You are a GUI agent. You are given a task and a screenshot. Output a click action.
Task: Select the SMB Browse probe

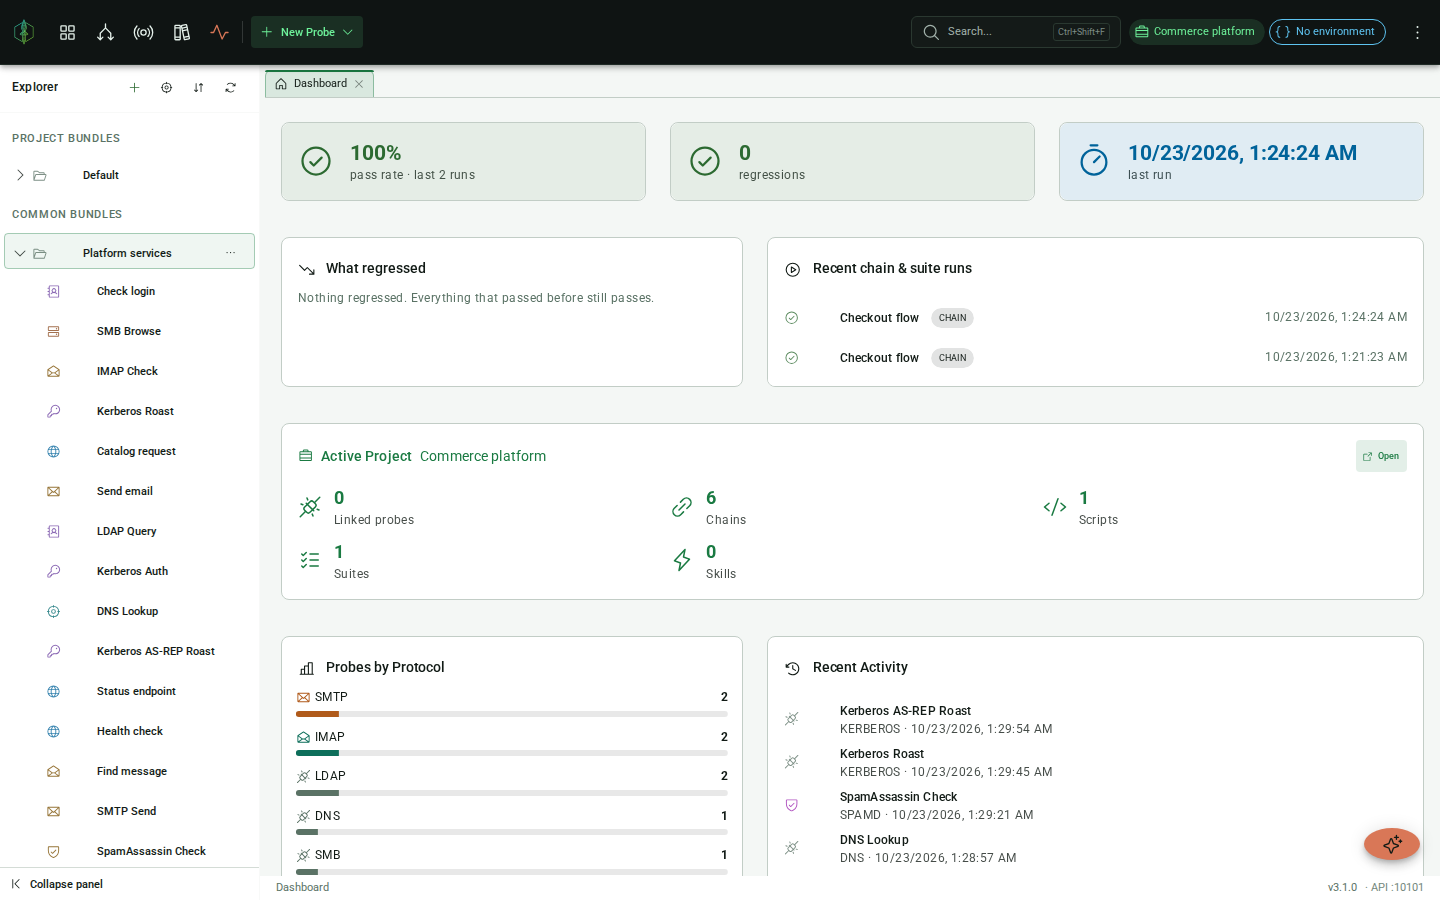click(129, 331)
